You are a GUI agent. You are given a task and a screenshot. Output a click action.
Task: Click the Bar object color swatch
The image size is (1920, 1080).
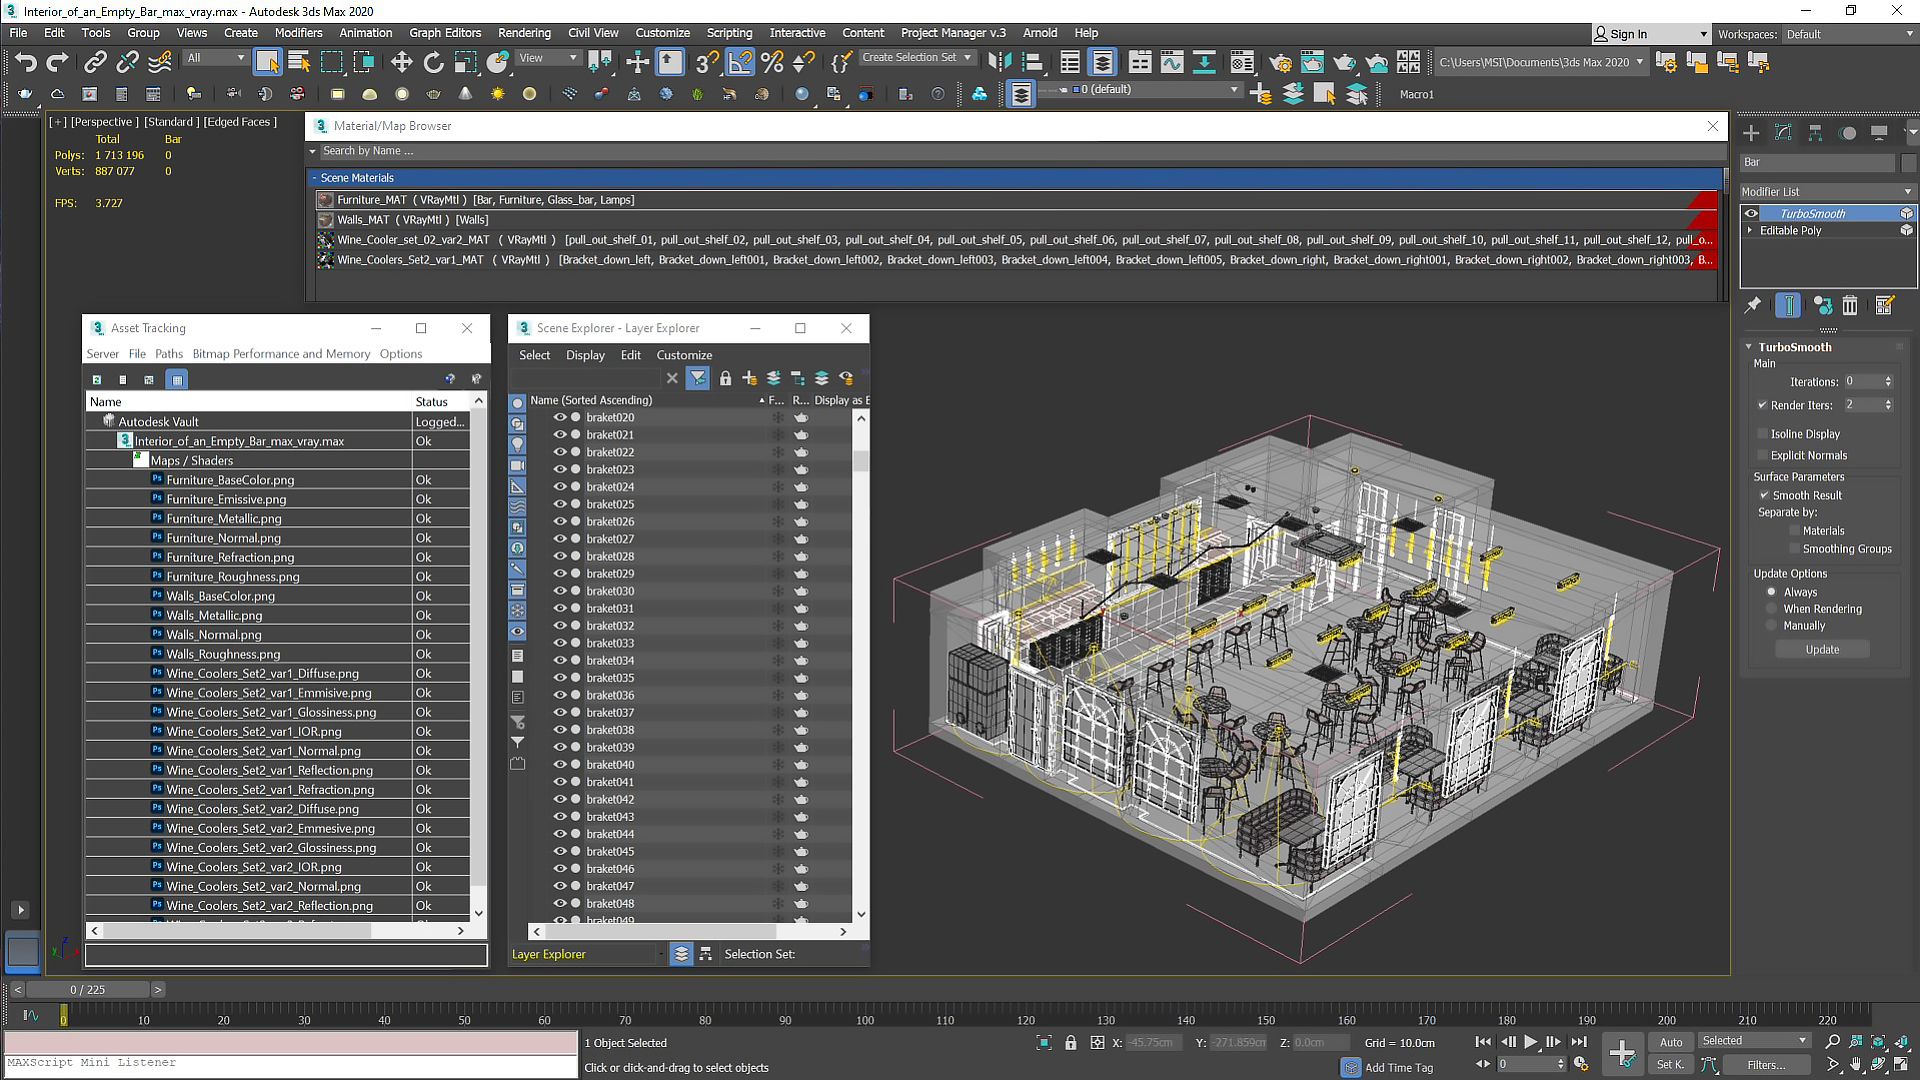[1908, 162]
